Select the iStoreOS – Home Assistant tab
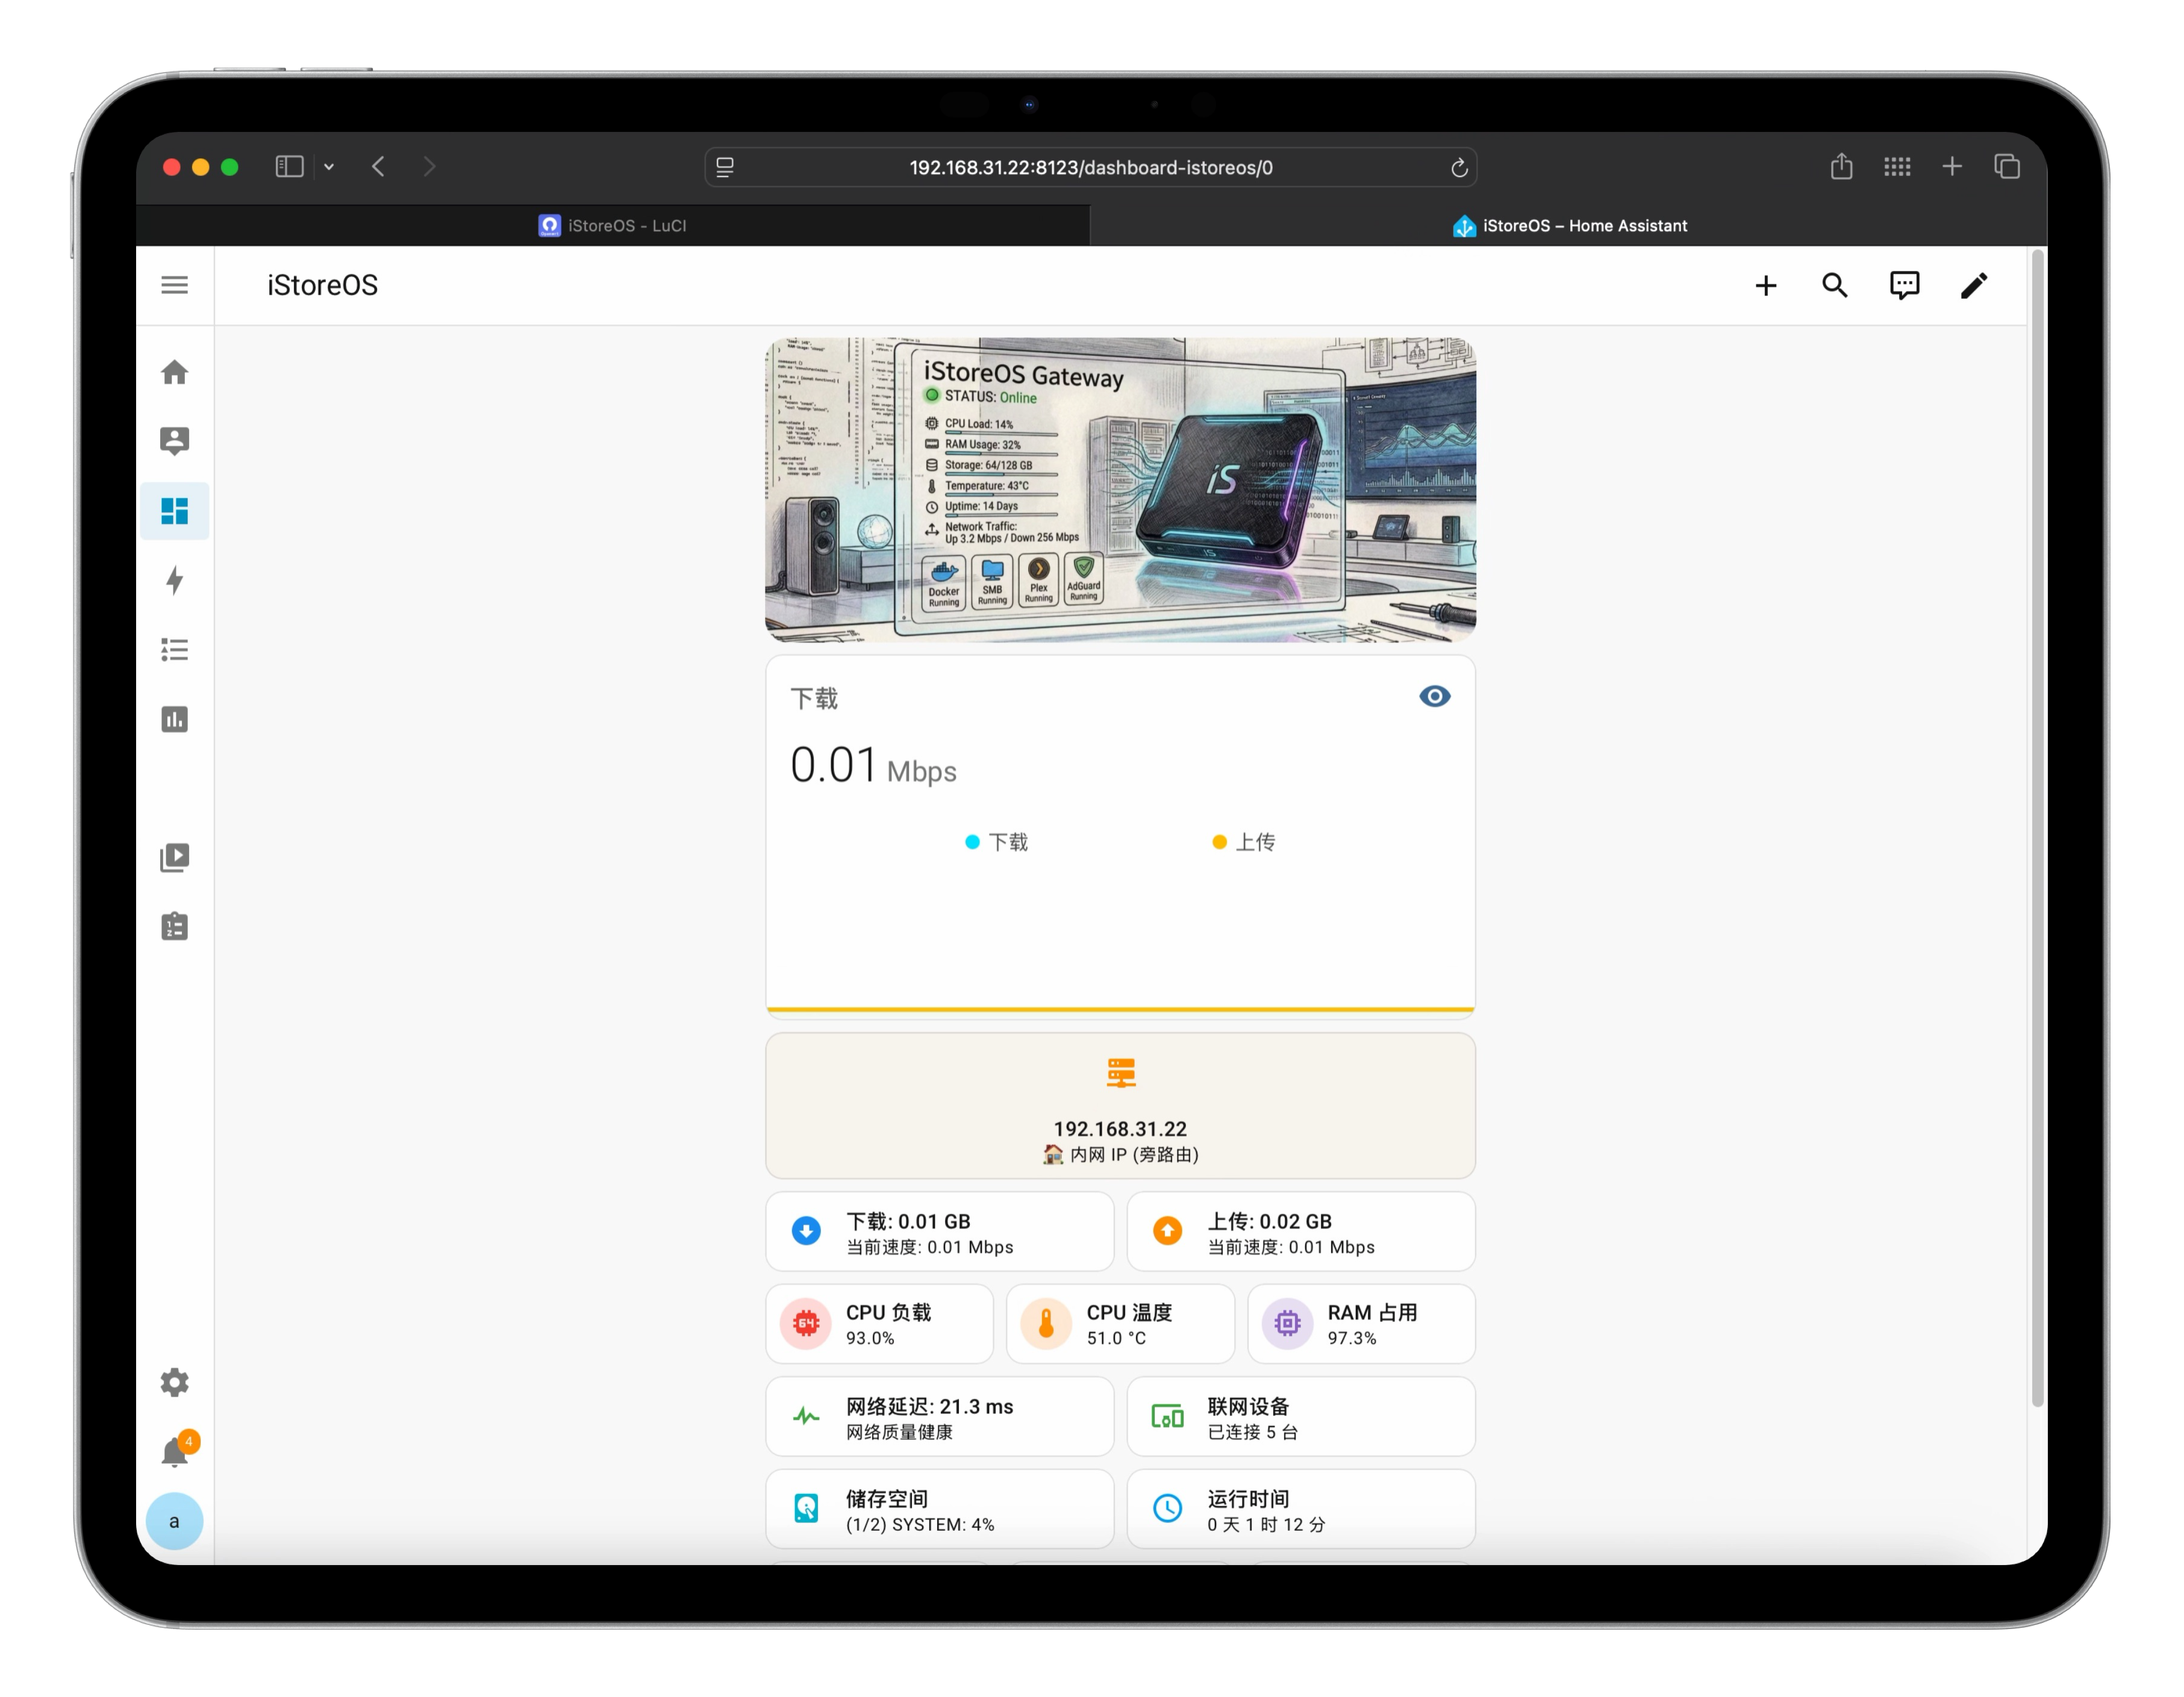The image size is (2184, 1697). tap(1568, 226)
